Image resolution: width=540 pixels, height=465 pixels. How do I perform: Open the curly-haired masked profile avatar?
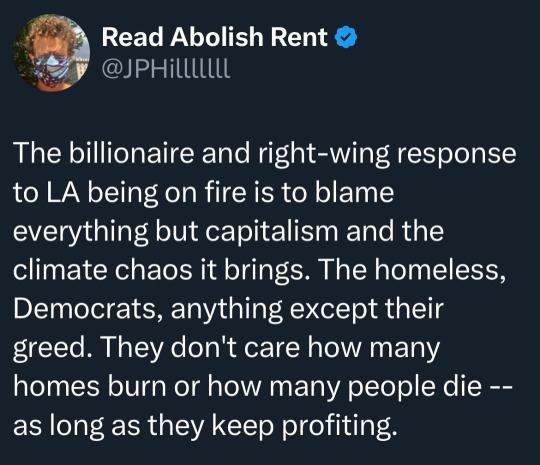pyautogui.click(x=51, y=53)
